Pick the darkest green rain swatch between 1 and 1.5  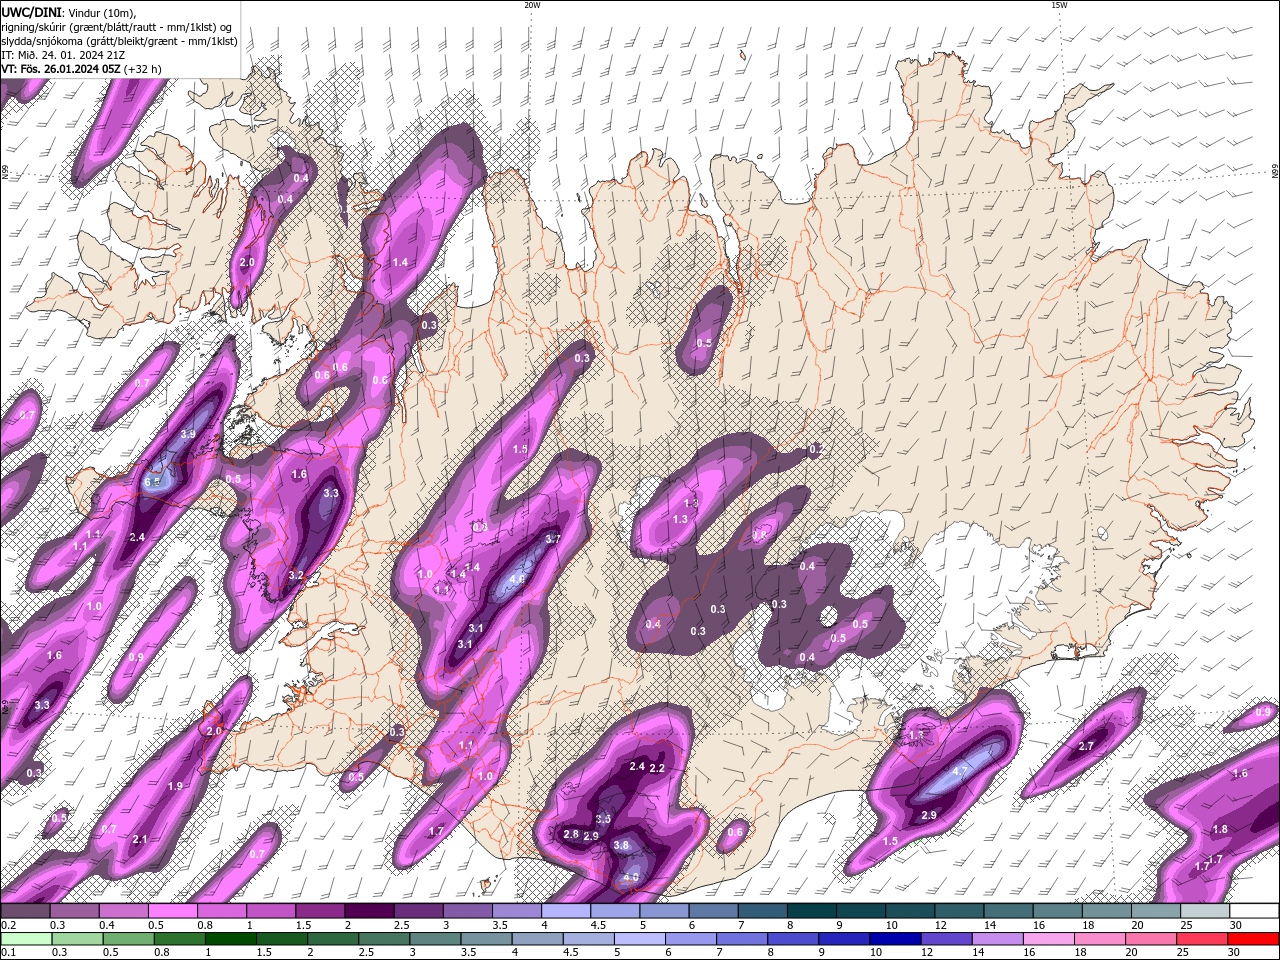click(231, 938)
